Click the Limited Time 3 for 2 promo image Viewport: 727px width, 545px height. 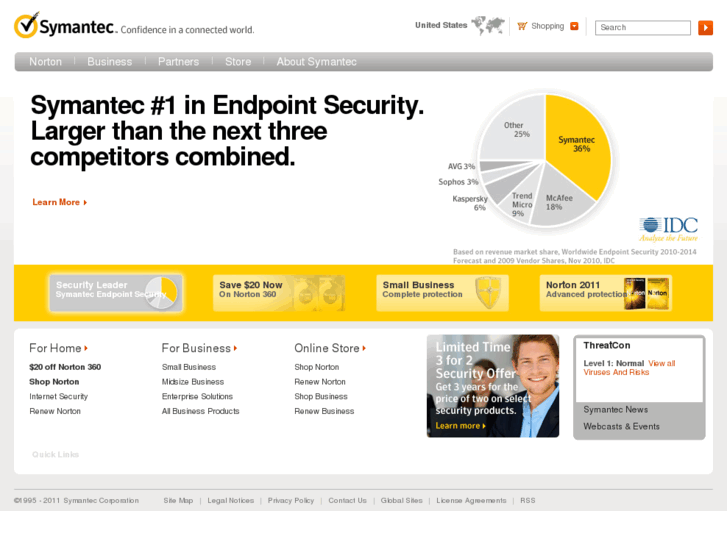tap(493, 386)
